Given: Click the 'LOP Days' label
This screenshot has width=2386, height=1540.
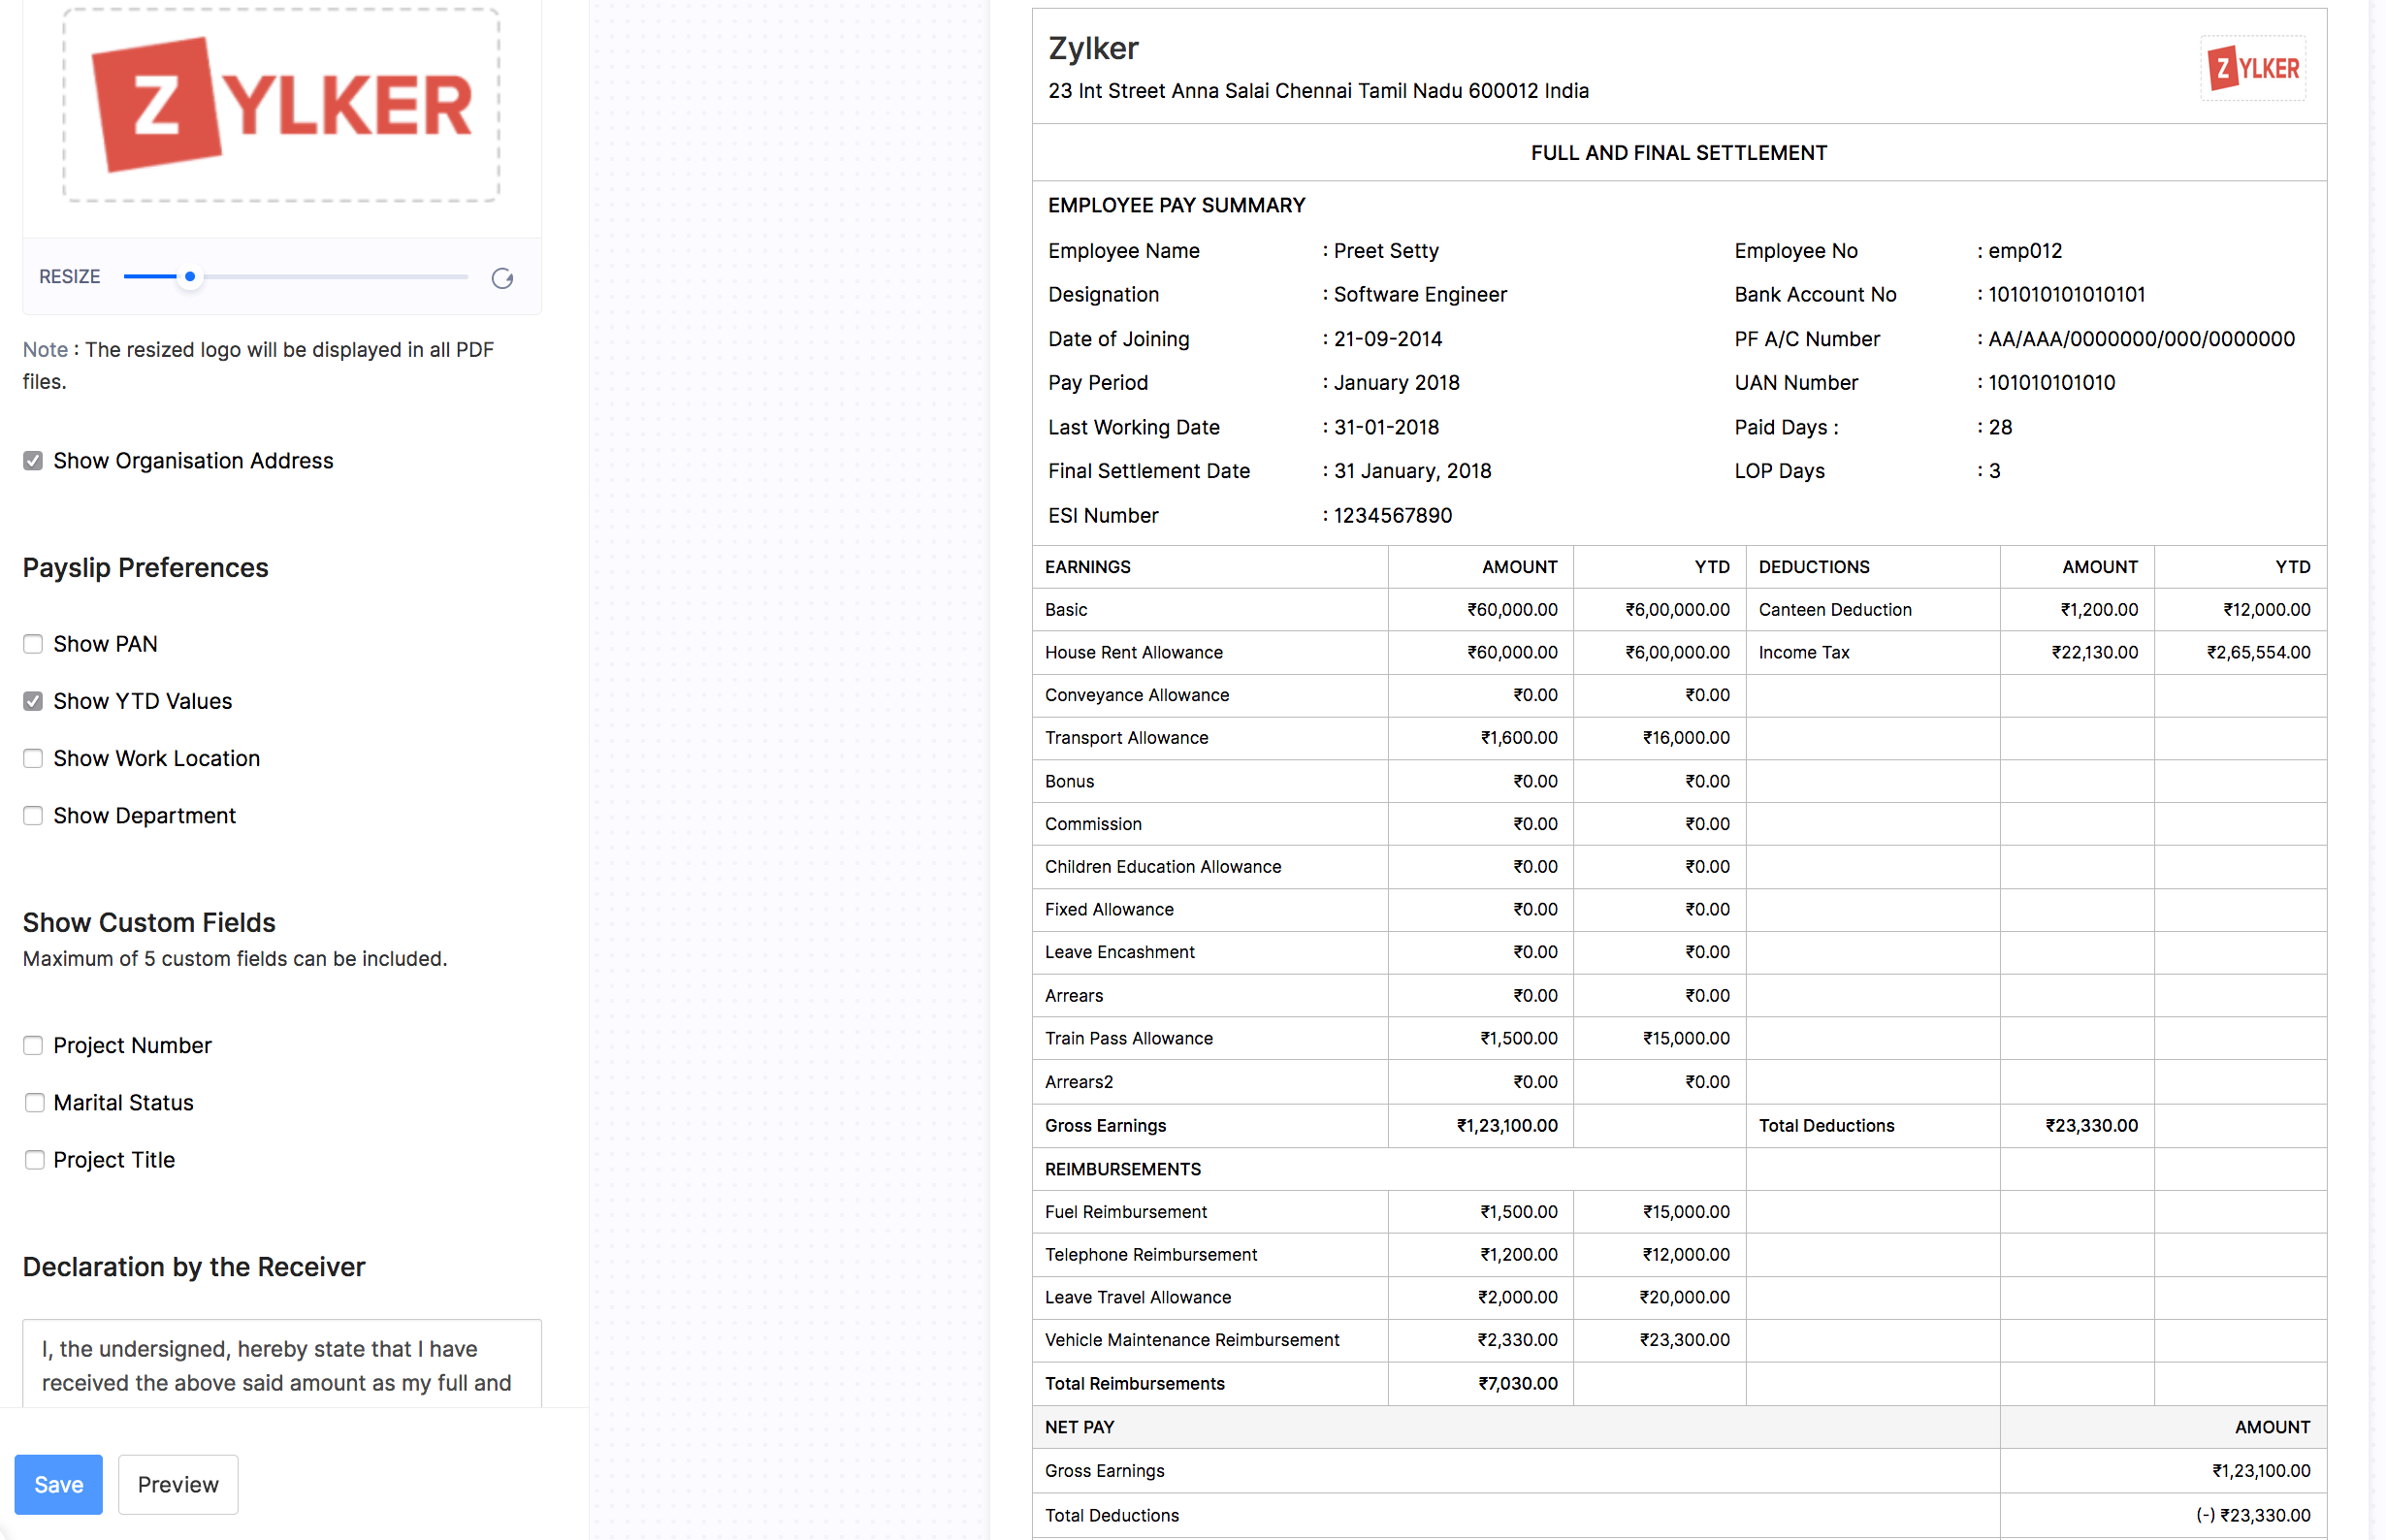Looking at the screenshot, I should click(x=1779, y=471).
